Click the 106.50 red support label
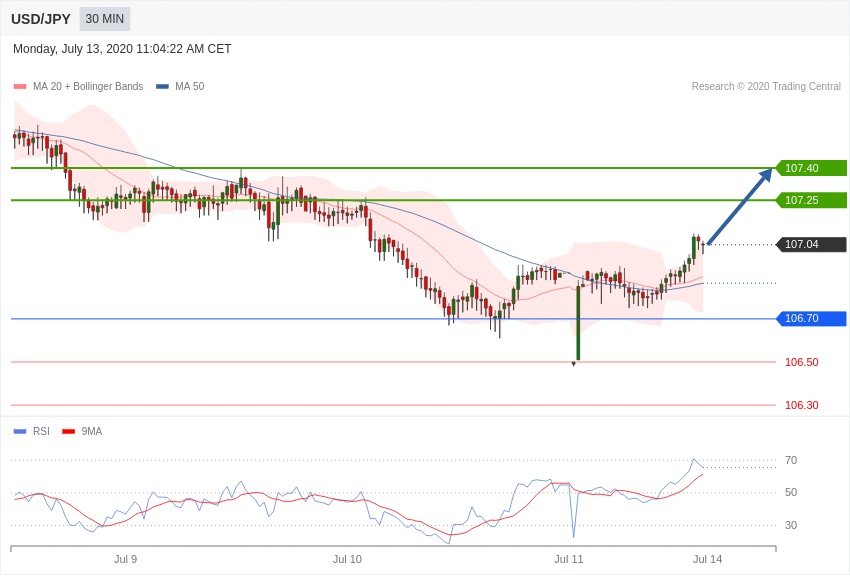The image size is (850, 576). (x=801, y=362)
